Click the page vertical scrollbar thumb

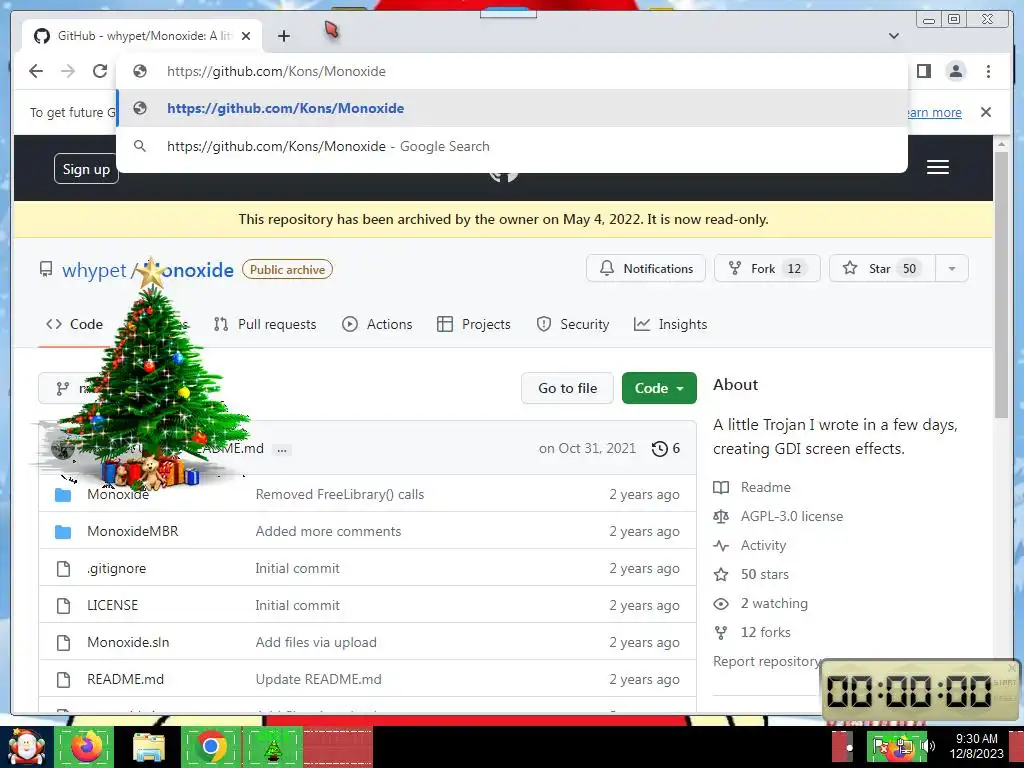tap(1002, 285)
